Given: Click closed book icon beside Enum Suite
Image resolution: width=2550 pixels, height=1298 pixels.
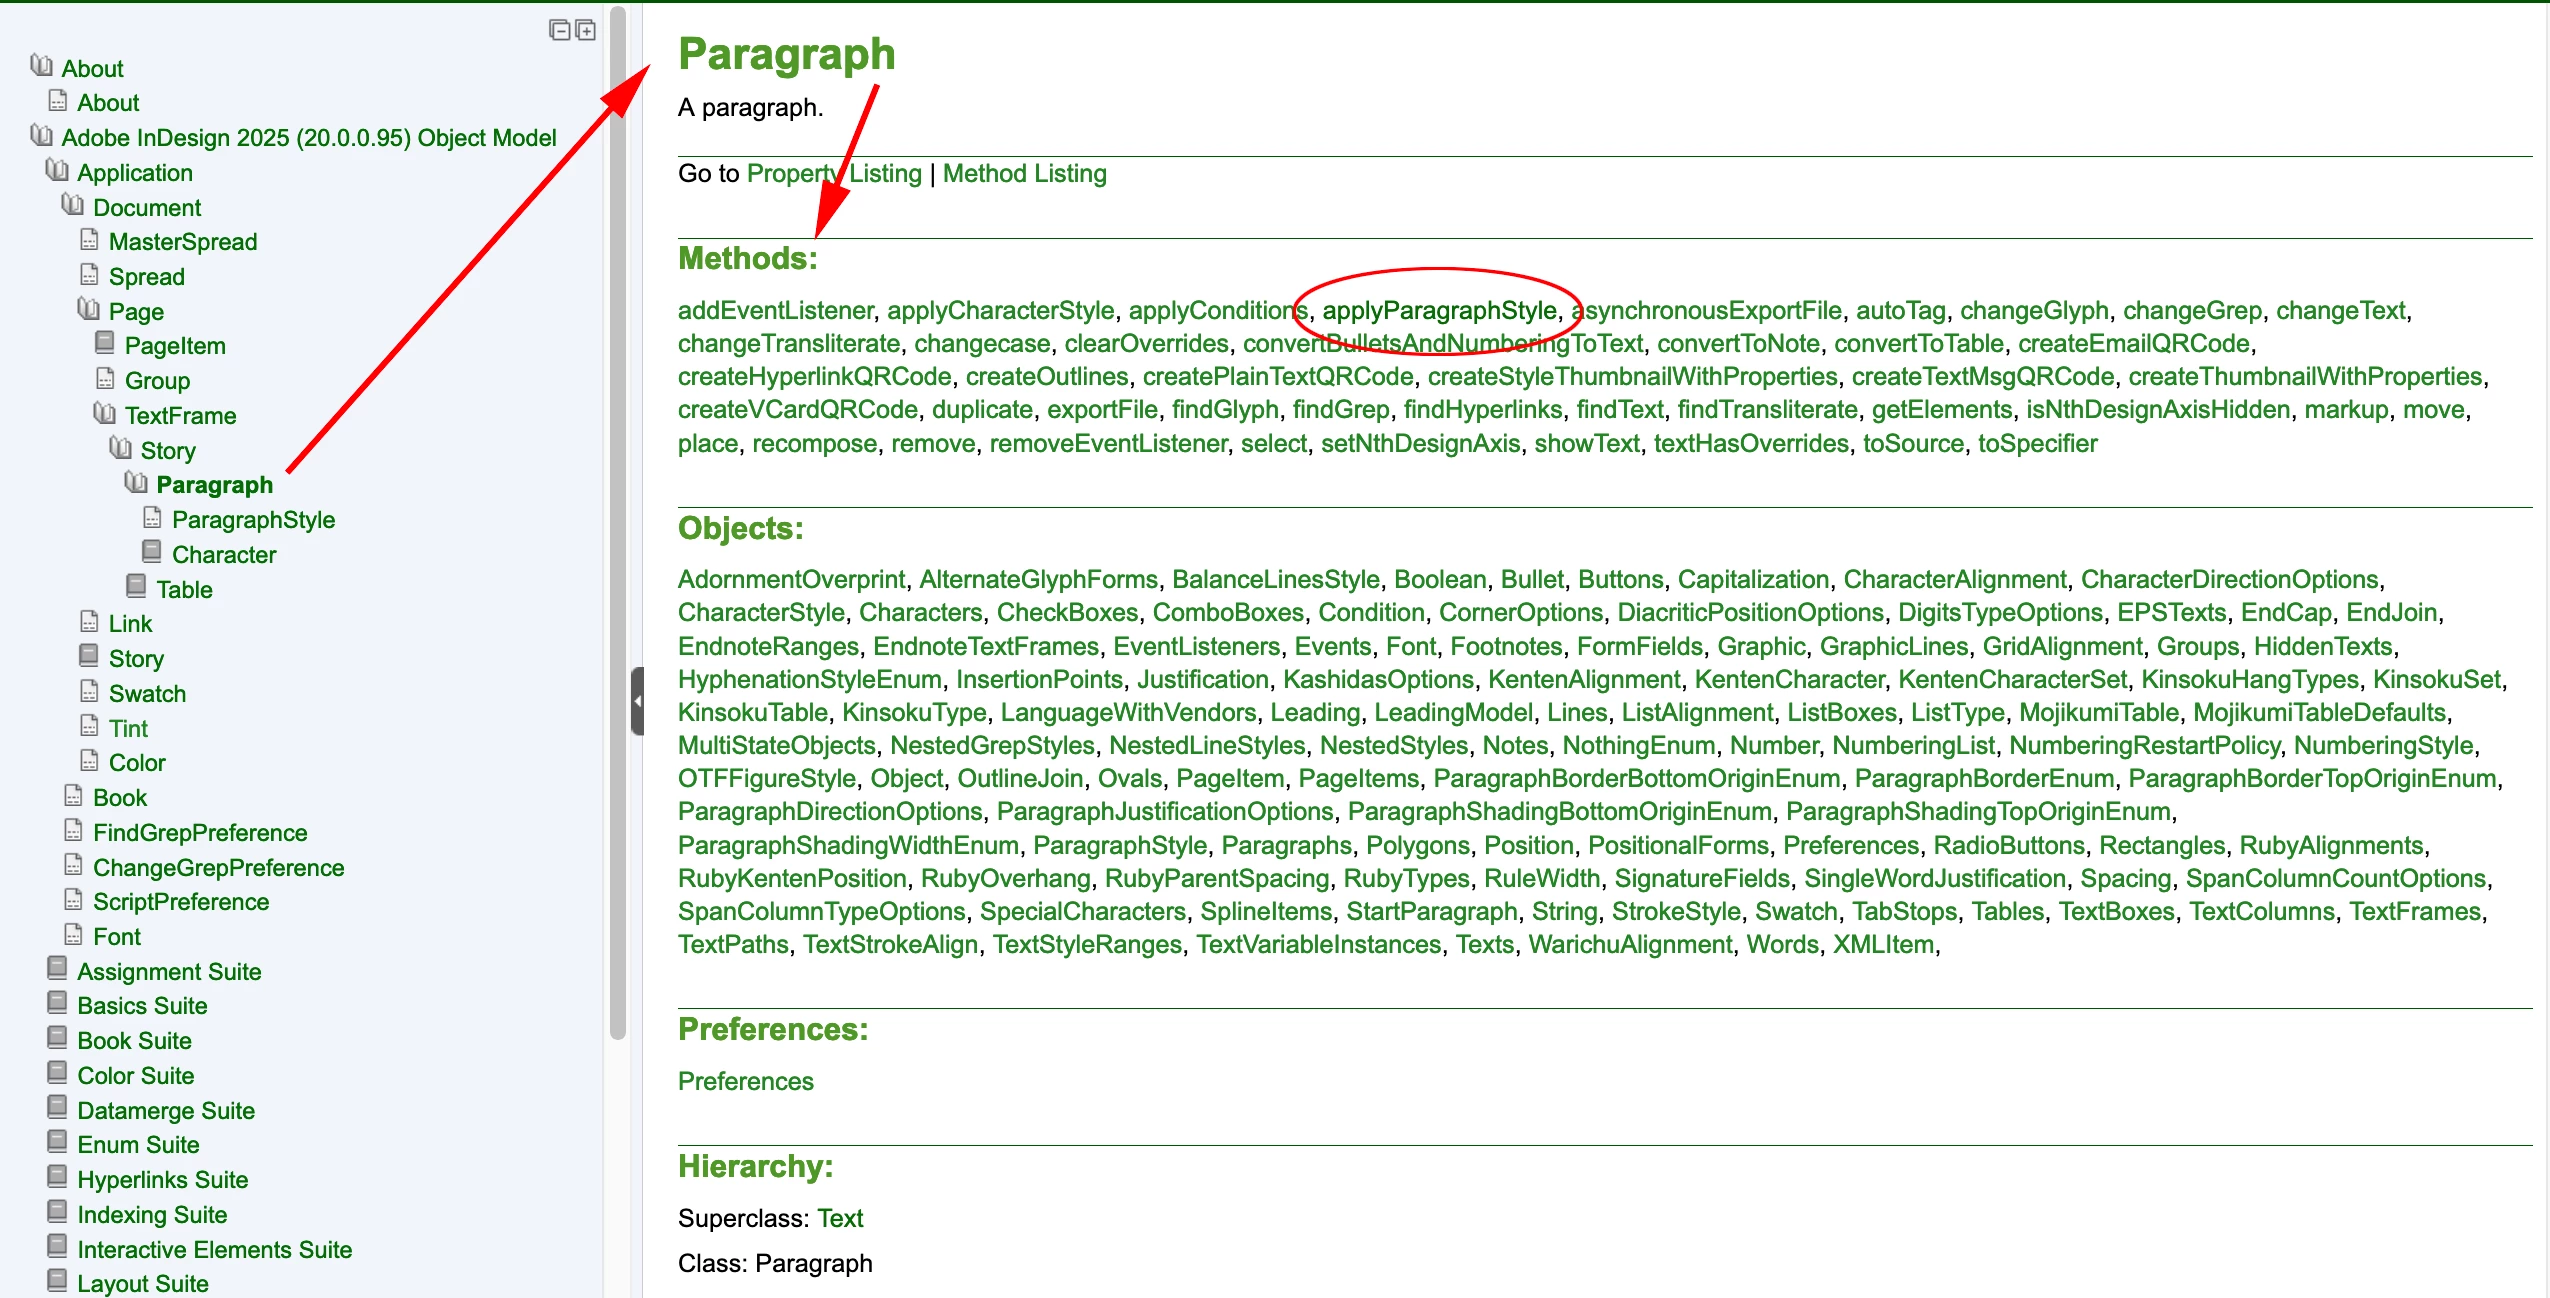Looking at the screenshot, I should (58, 1142).
